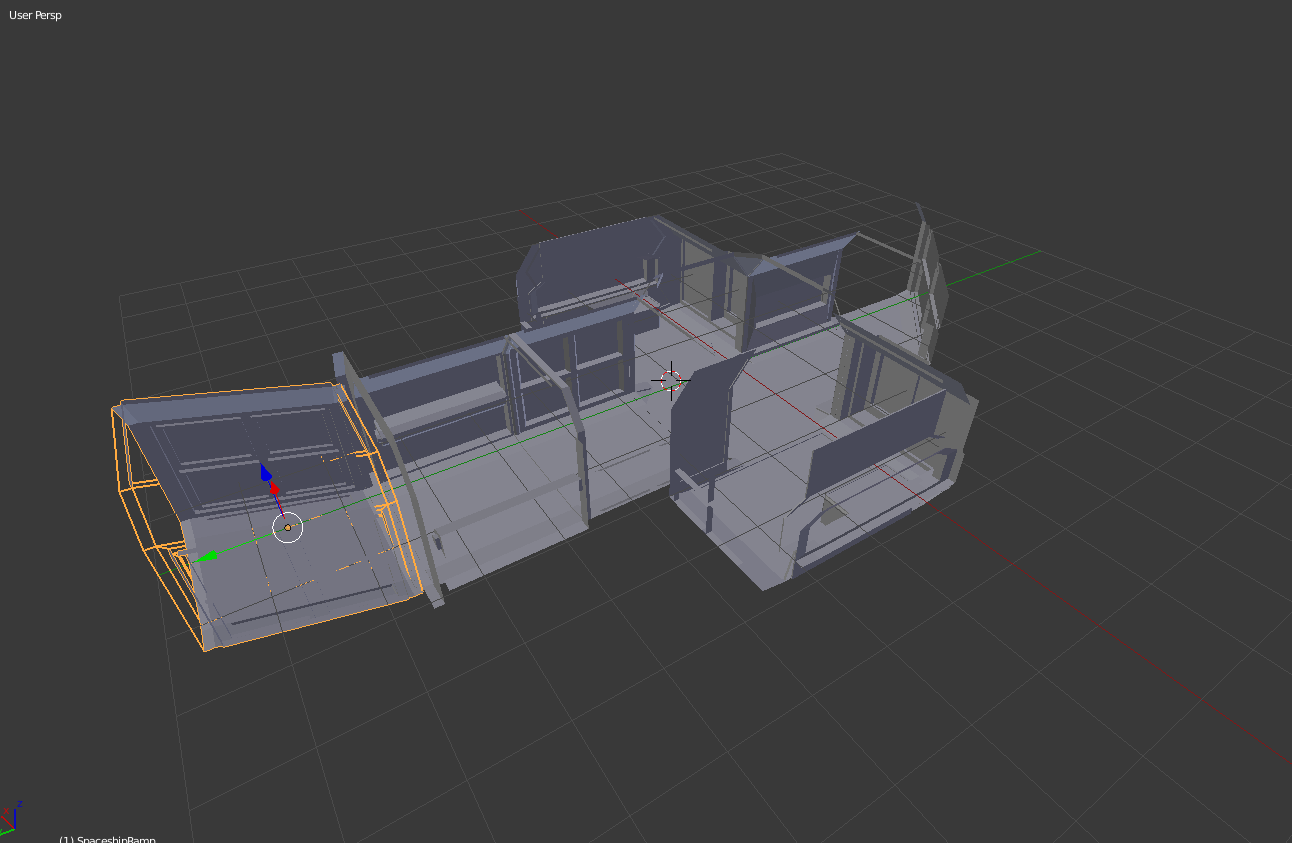Screen dimensions: 1292x843
Task: Click the red X-axis grid line
Action: coord(1100,640)
